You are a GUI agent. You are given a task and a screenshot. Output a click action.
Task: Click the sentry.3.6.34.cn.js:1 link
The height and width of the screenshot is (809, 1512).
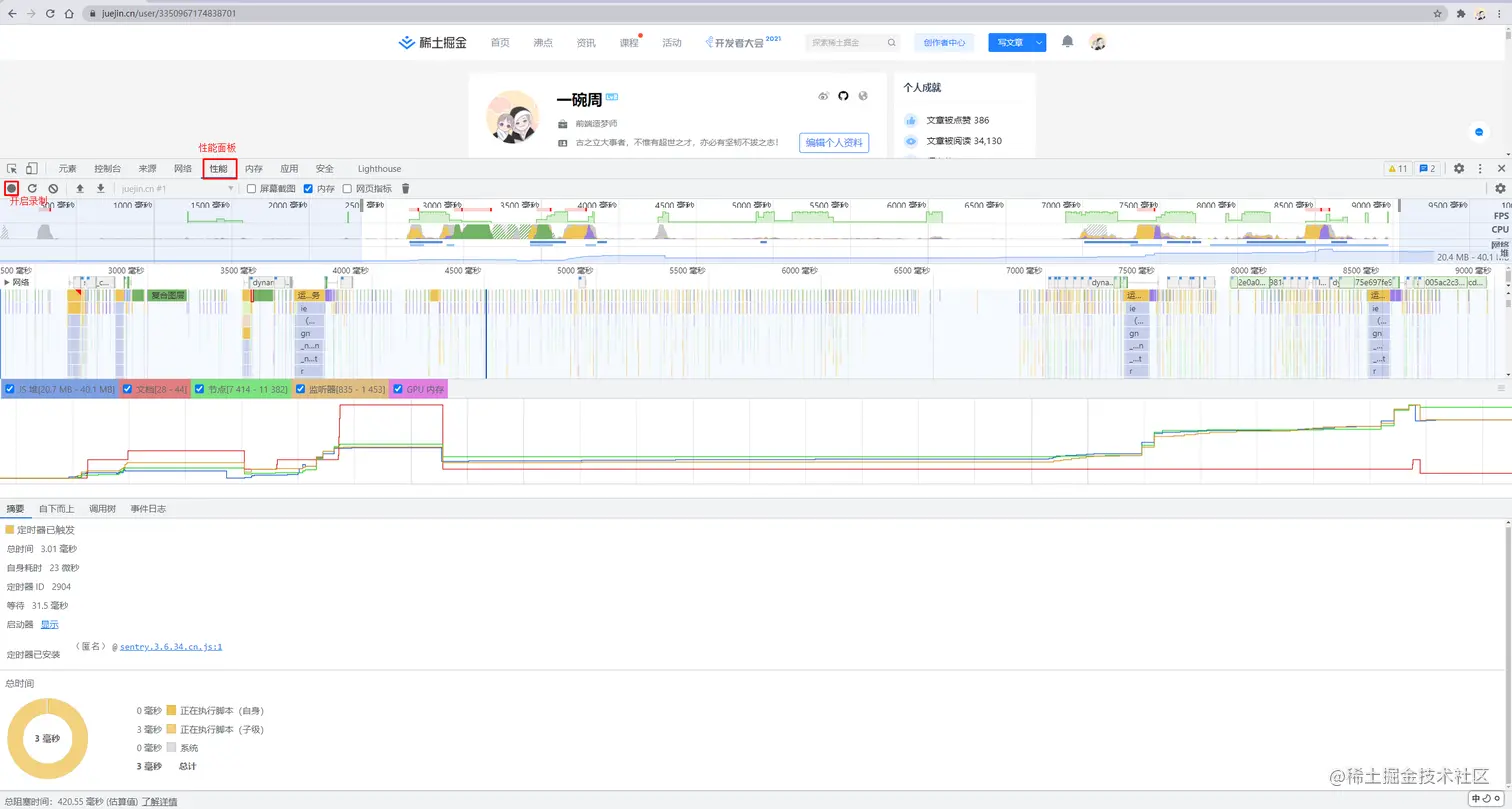[170, 646]
